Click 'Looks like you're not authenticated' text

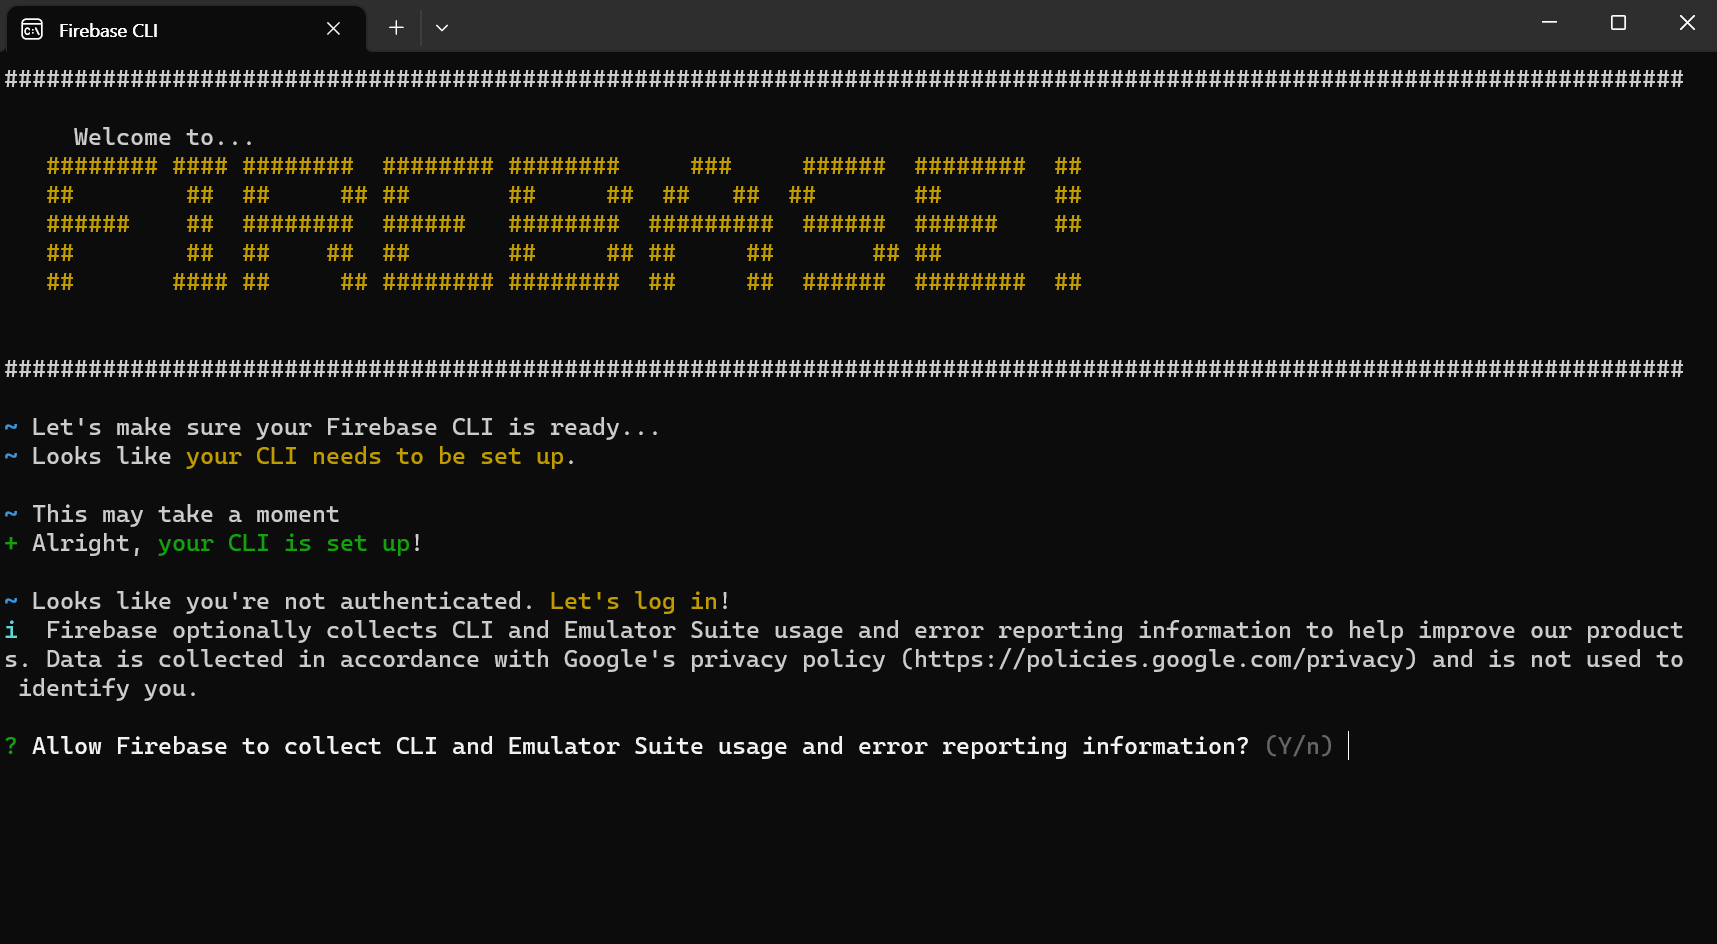pos(277,601)
